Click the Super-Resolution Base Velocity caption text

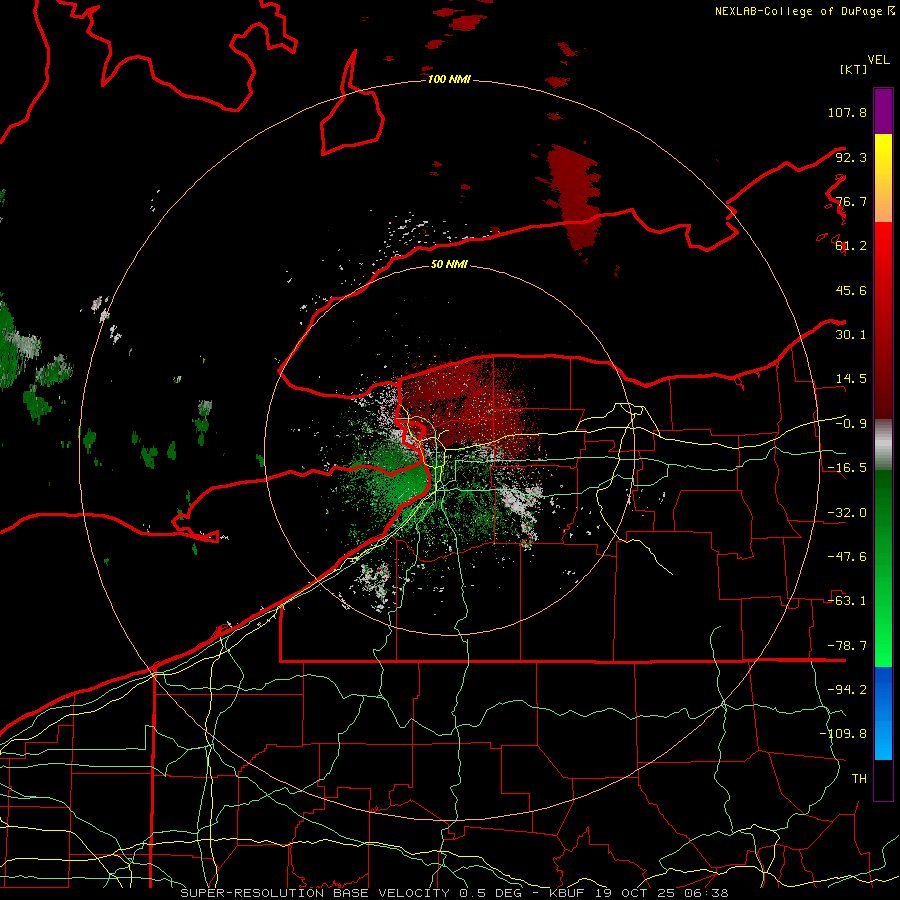(455, 893)
